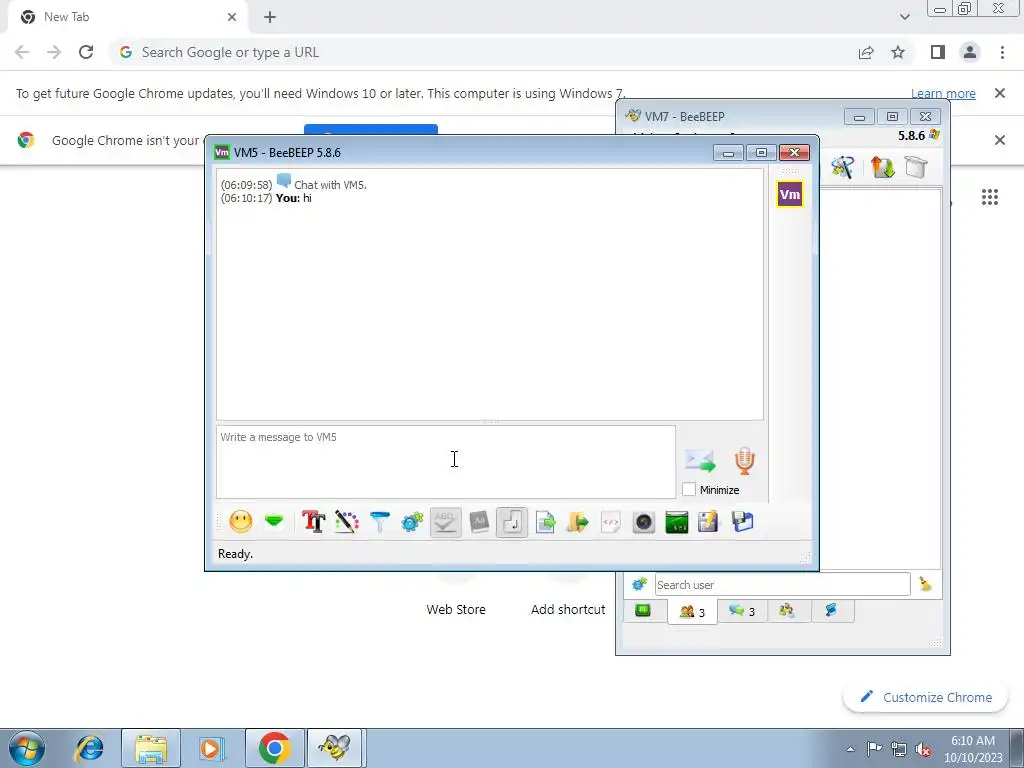The height and width of the screenshot is (768, 1024).
Task: Click the Customize Chrome button
Action: tap(926, 697)
